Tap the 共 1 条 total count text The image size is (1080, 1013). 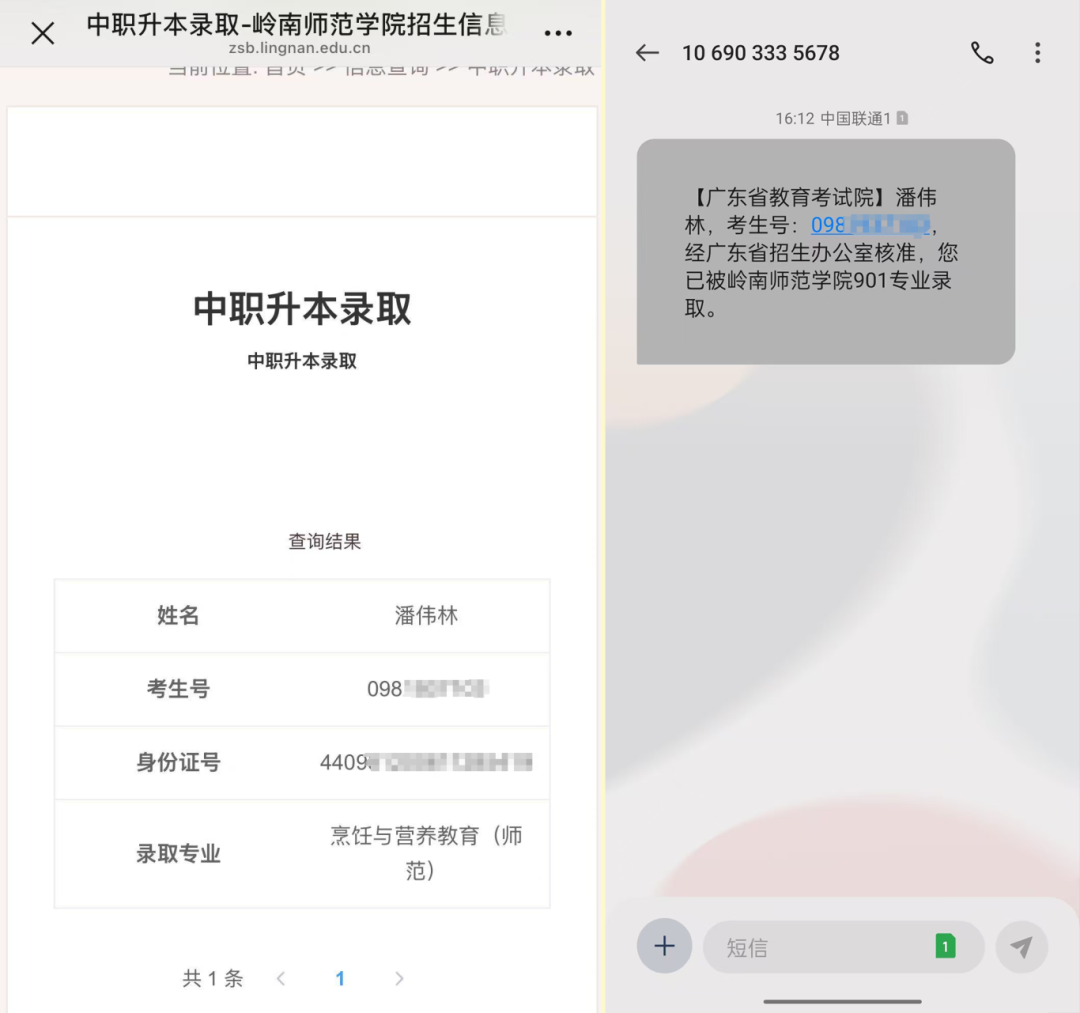[213, 979]
